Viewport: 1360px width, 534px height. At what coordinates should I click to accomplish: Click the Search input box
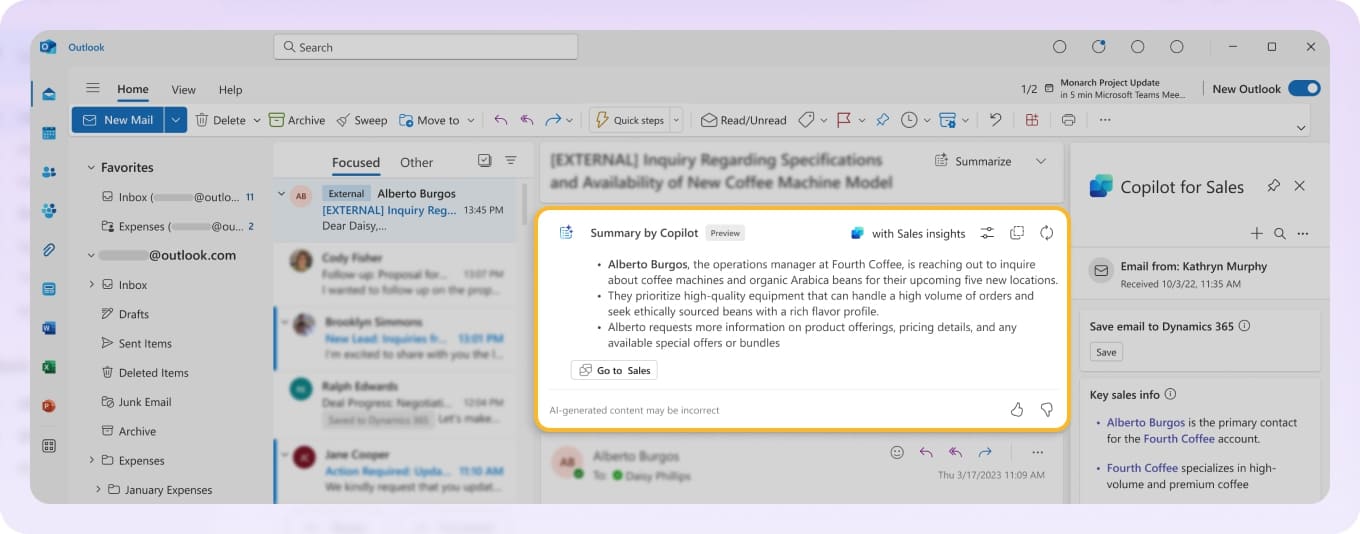(425, 47)
